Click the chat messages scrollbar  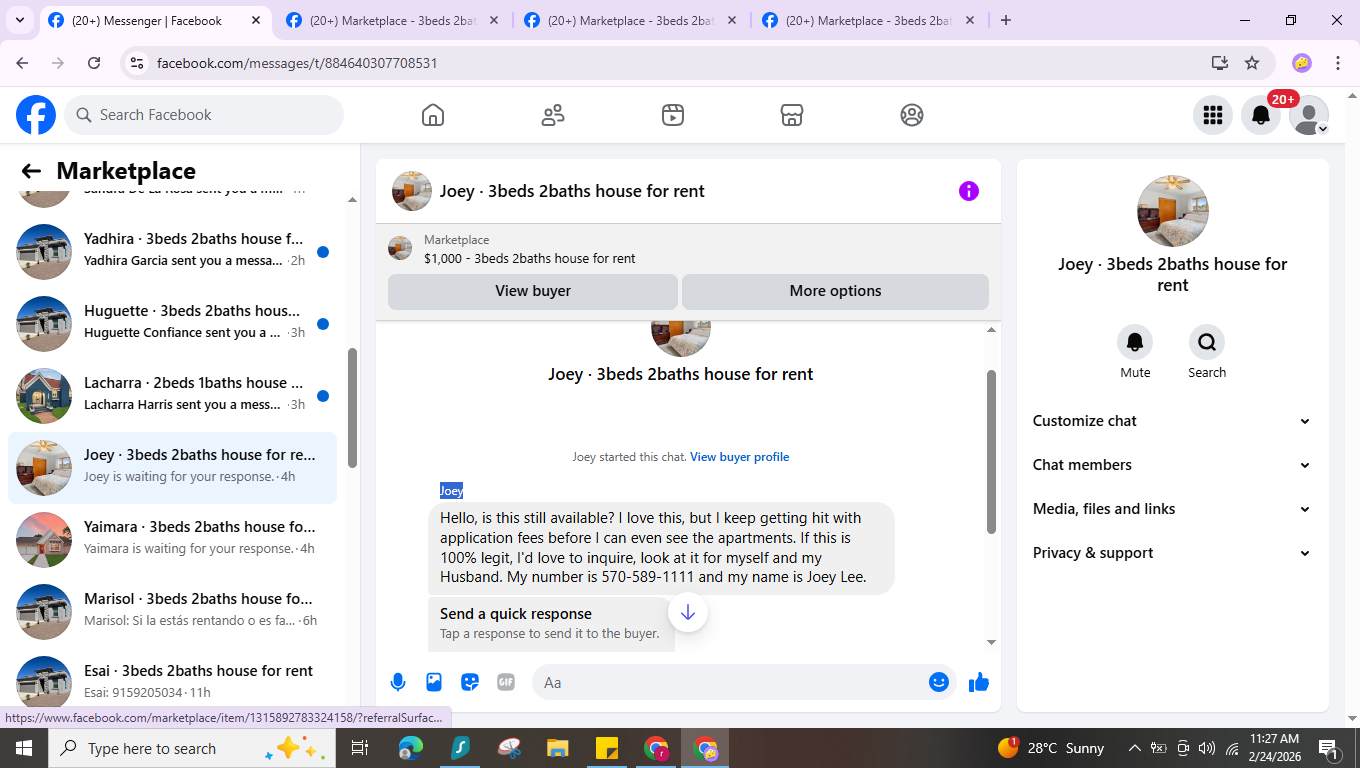tap(991, 452)
